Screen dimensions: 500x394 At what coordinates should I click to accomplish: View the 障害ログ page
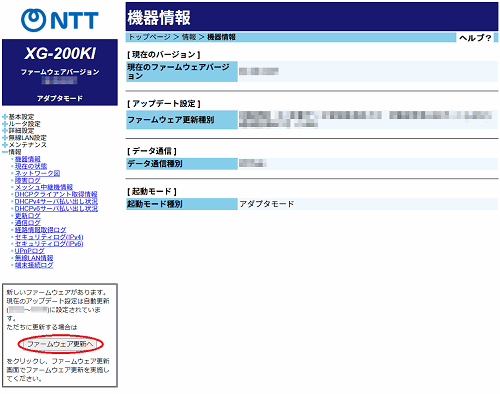pyautogui.click(x=28, y=180)
